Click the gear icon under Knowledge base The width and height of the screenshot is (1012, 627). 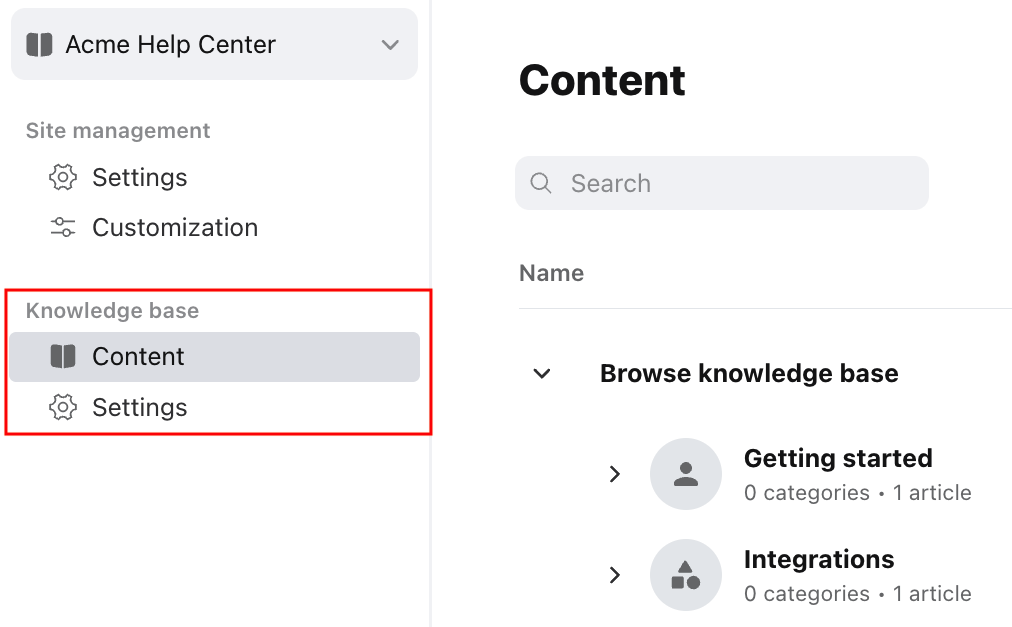pos(63,407)
